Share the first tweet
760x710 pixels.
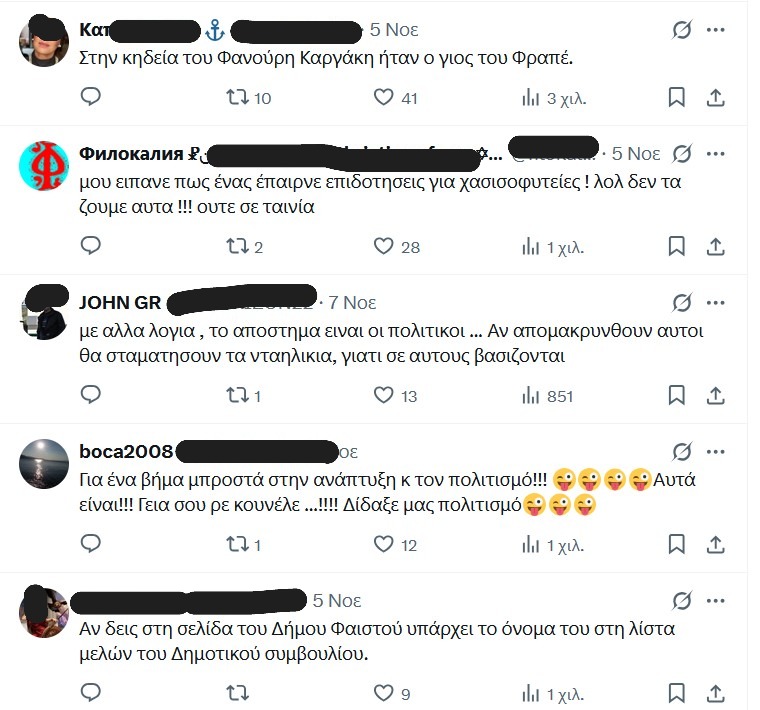coord(715,97)
